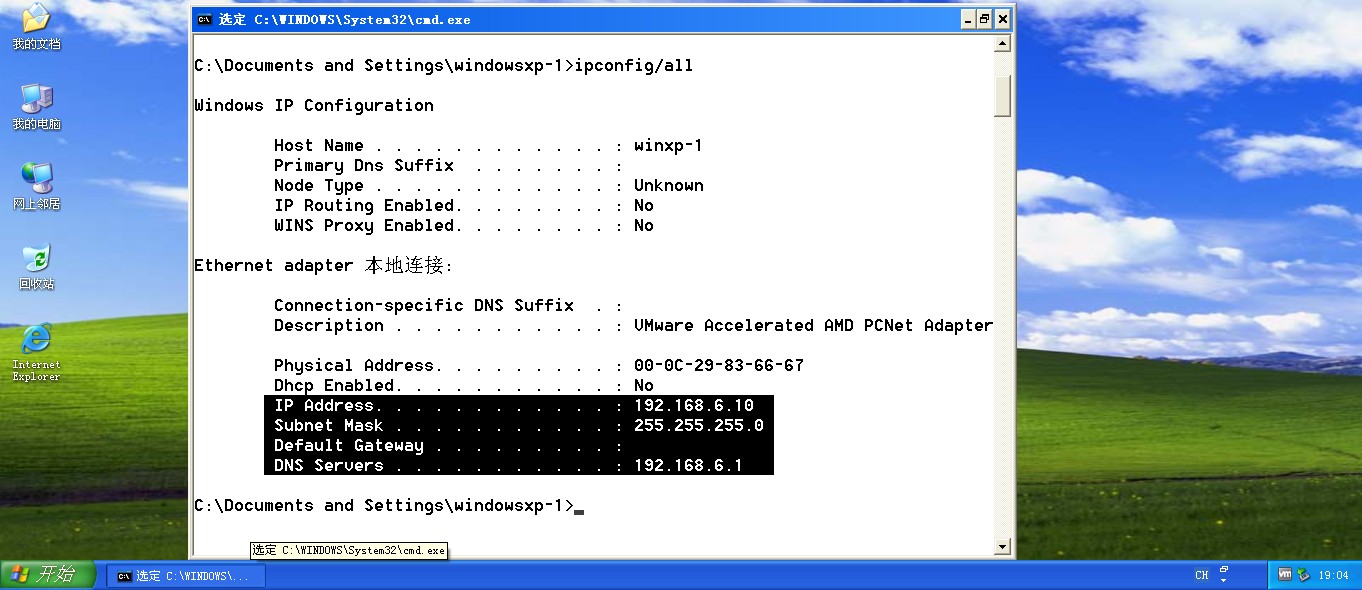Viewport: 1362px width, 590px height.
Task: Click the IP Address 192.168.6.10 value
Action: [694, 406]
